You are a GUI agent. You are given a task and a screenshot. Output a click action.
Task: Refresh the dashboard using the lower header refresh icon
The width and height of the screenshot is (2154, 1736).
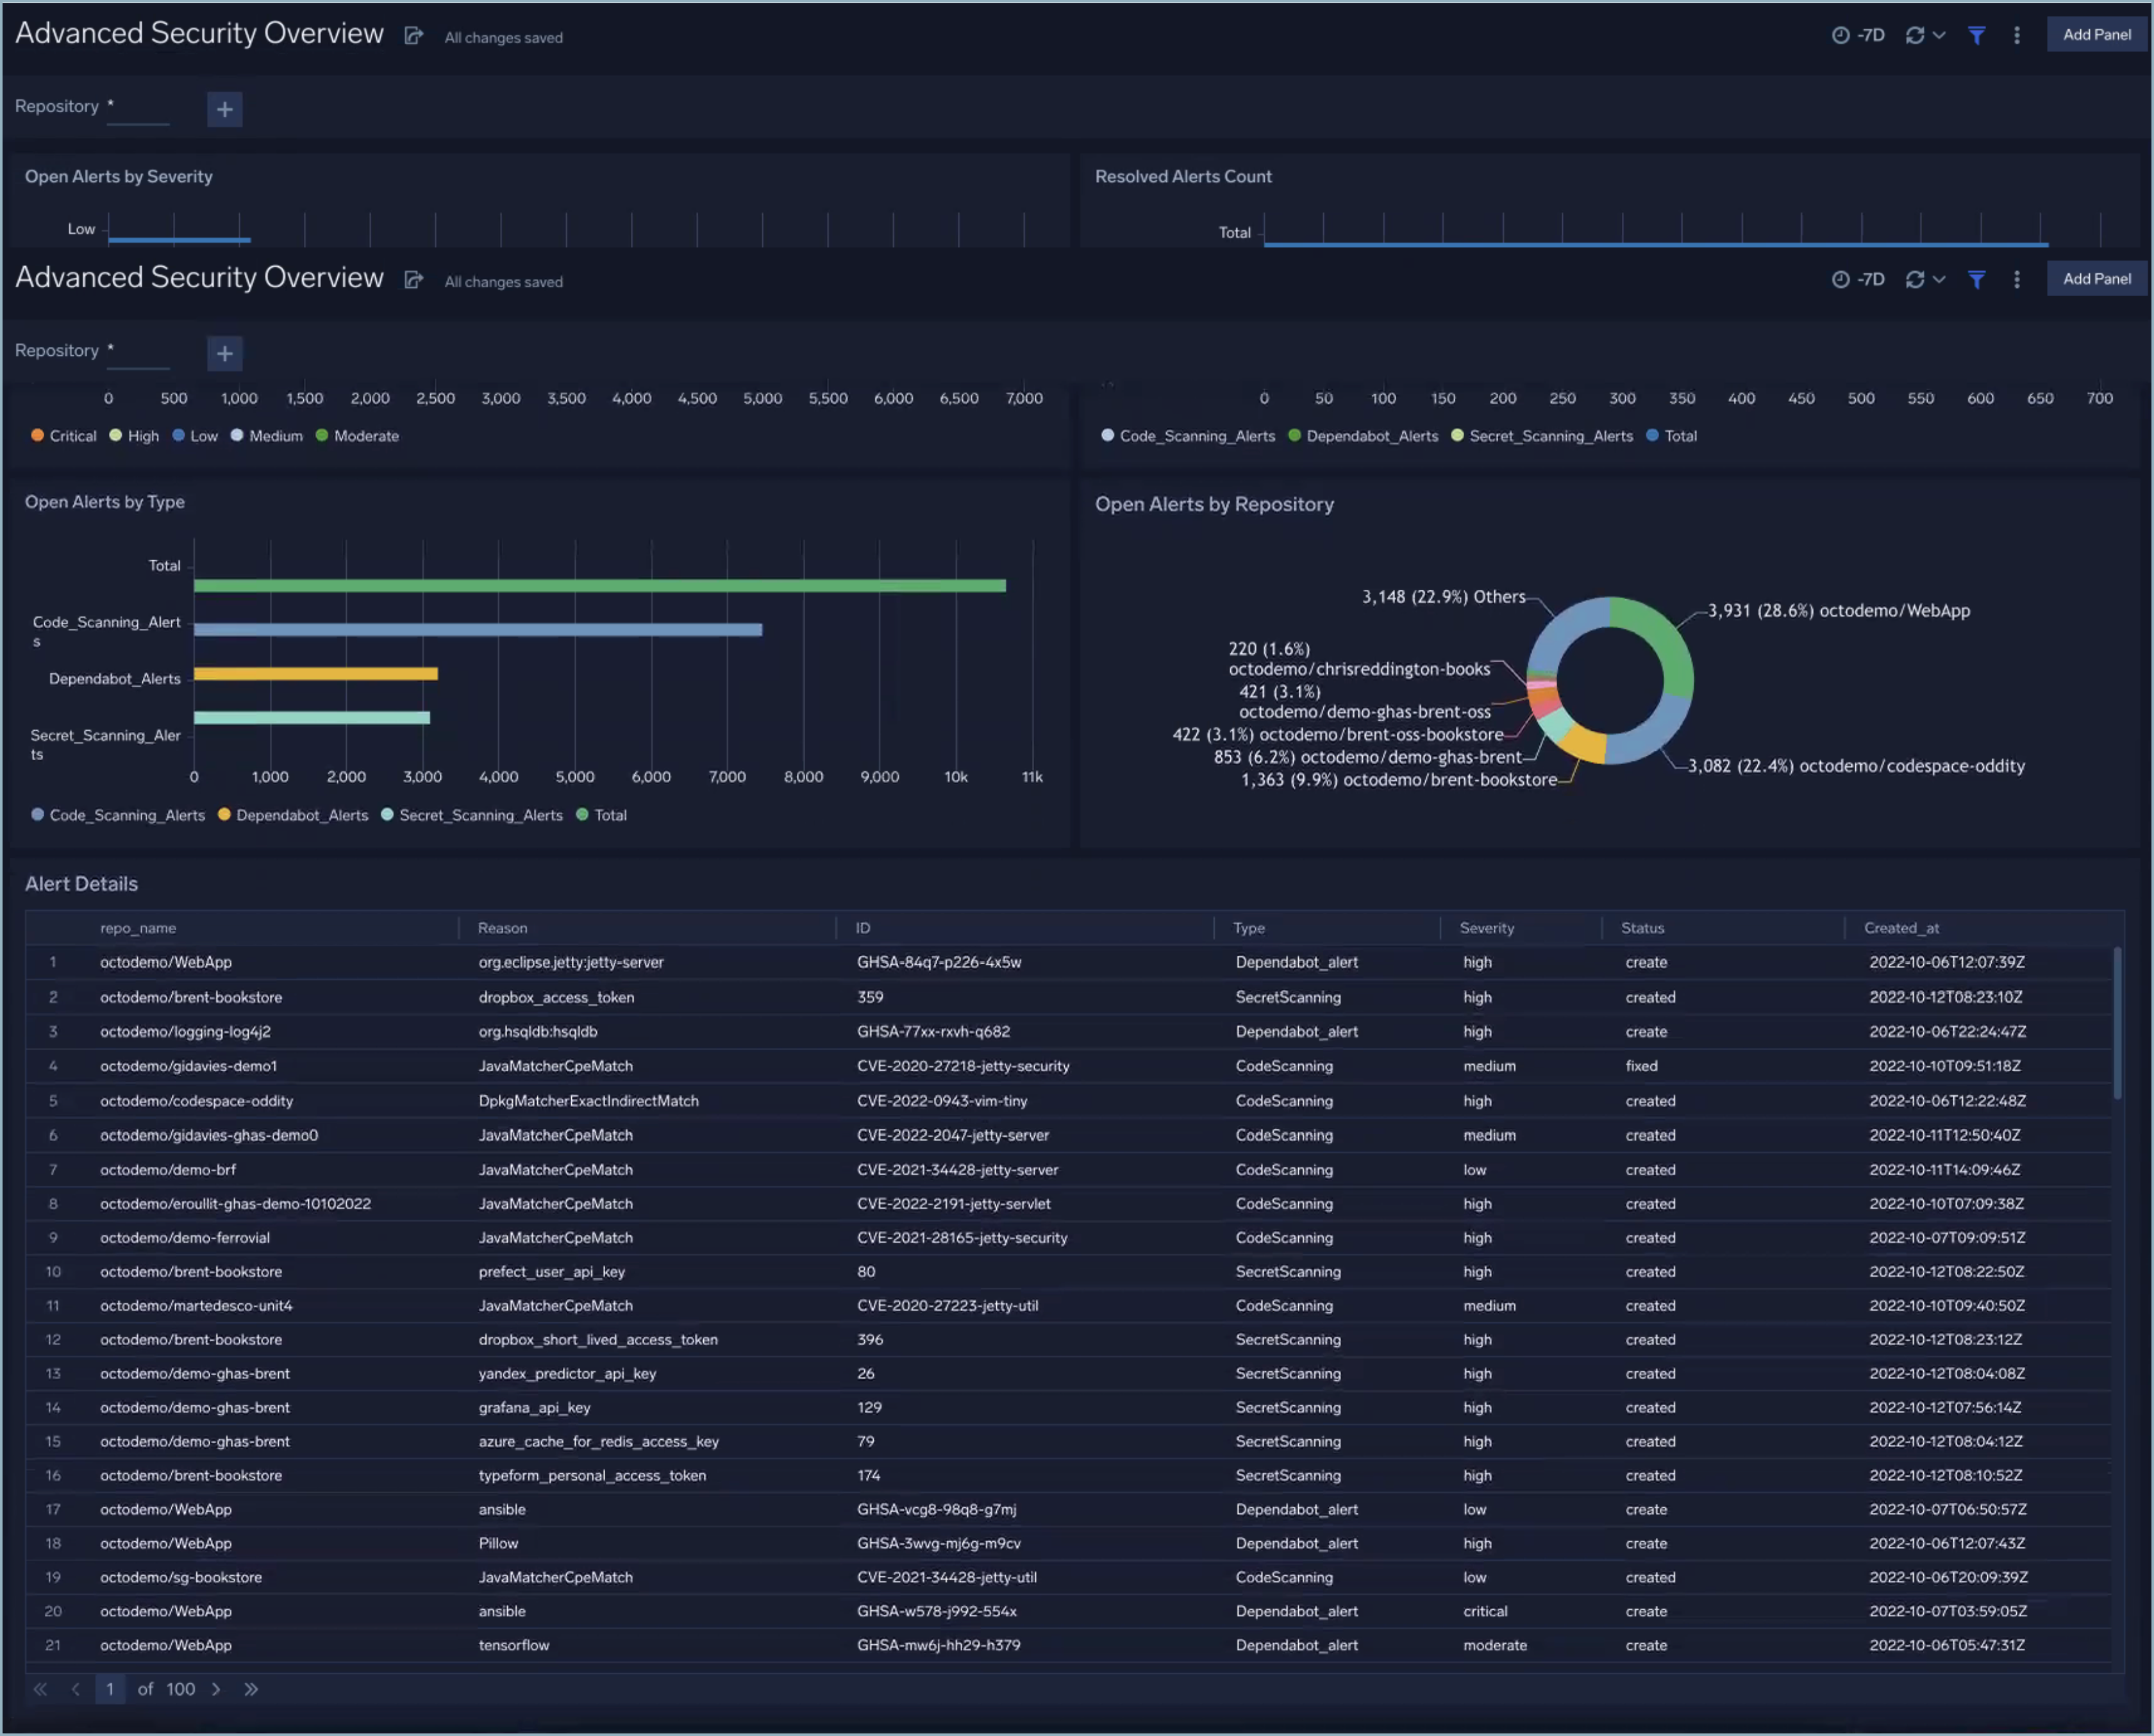(x=1914, y=279)
